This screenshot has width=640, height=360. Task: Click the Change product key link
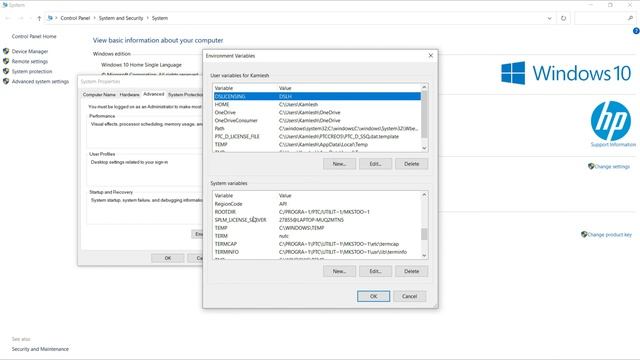point(609,235)
